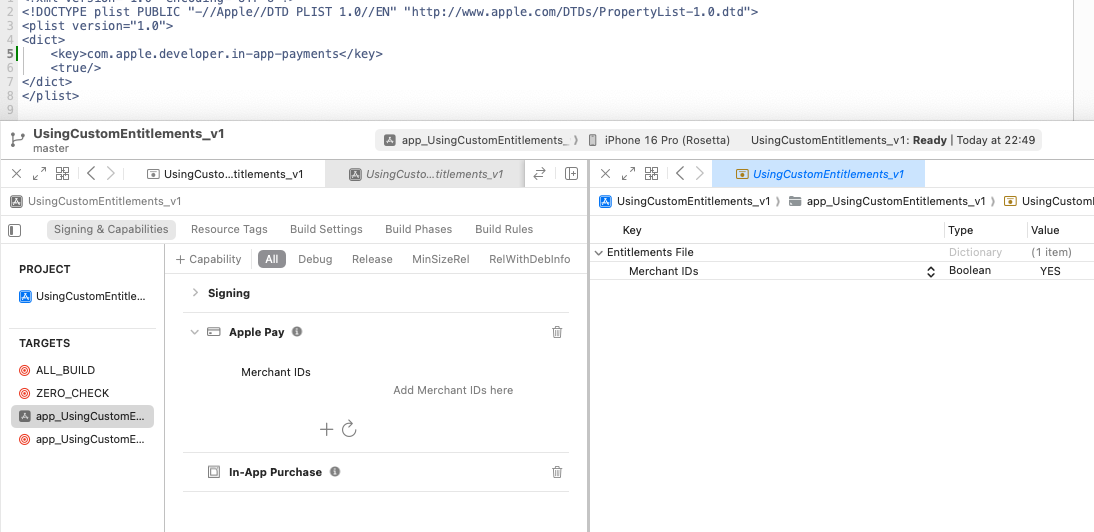Open the Build Settings tab

click(x=327, y=229)
